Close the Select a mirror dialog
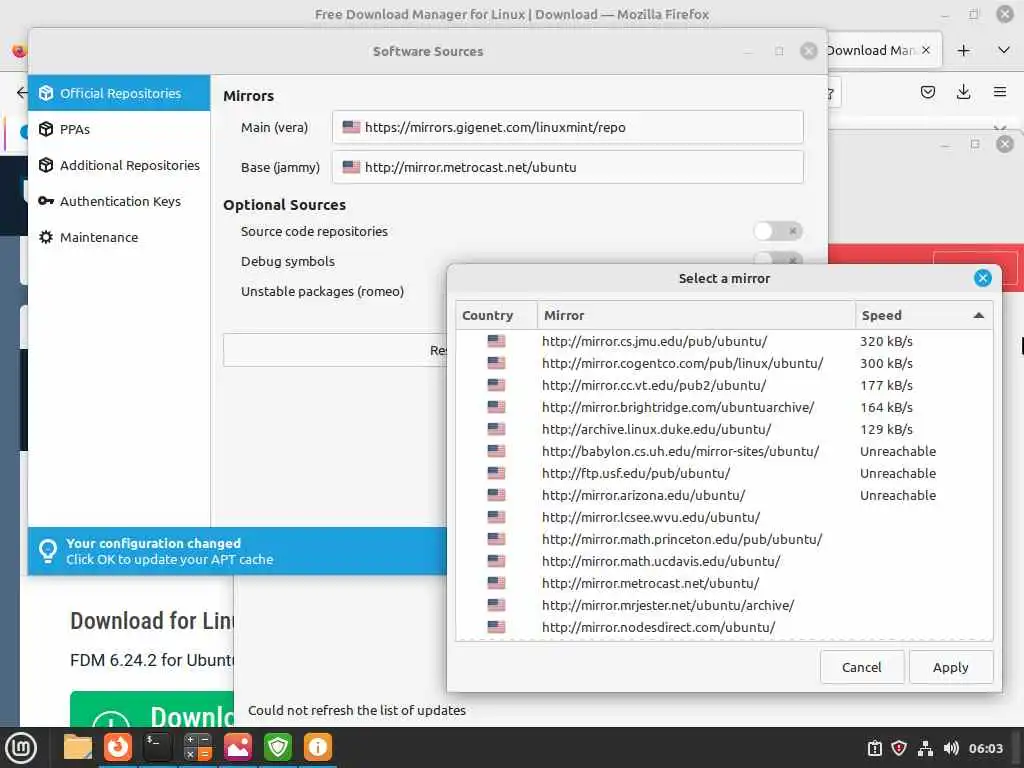Image resolution: width=1024 pixels, height=768 pixels. pyautogui.click(x=982, y=278)
